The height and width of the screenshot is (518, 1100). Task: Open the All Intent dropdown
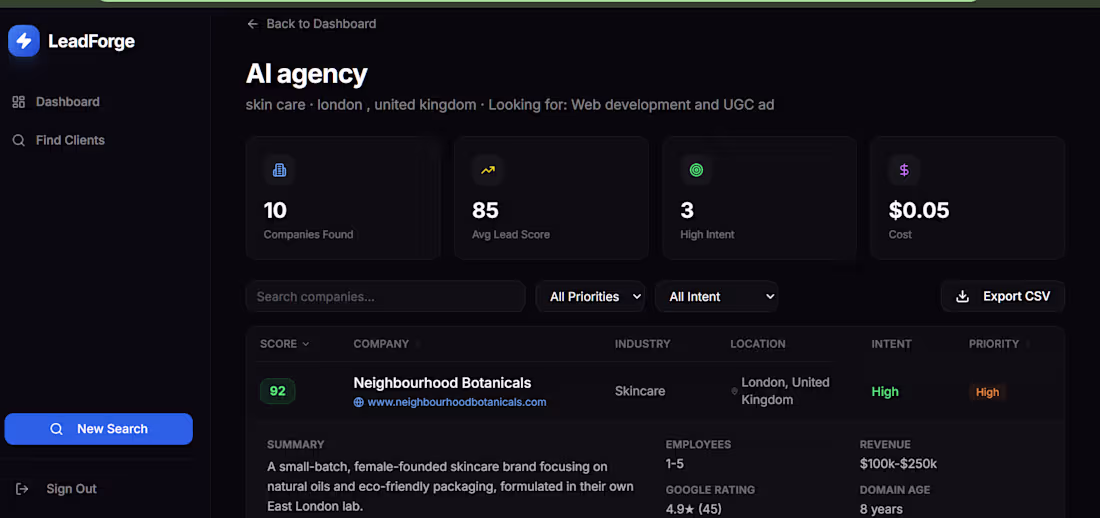pos(716,296)
